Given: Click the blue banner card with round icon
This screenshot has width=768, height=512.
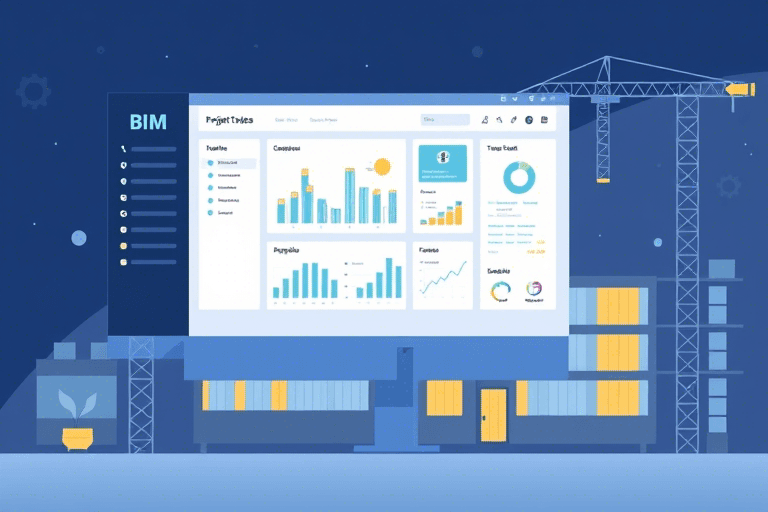Looking at the screenshot, I should [x=442, y=162].
